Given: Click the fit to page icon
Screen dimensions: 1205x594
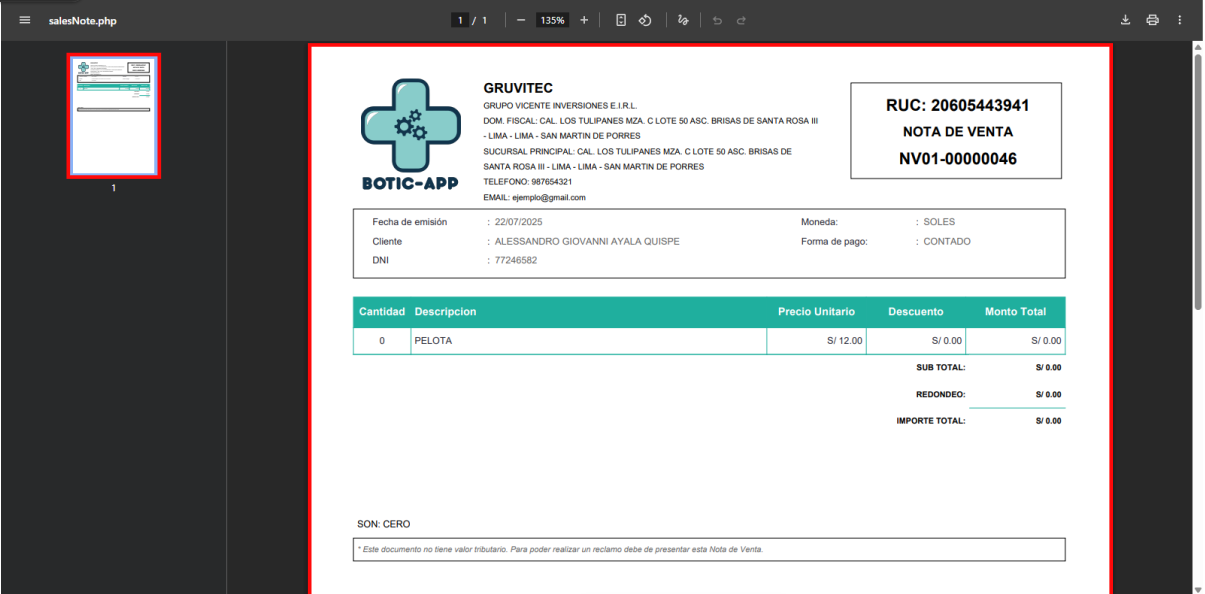Looking at the screenshot, I should (x=621, y=20).
